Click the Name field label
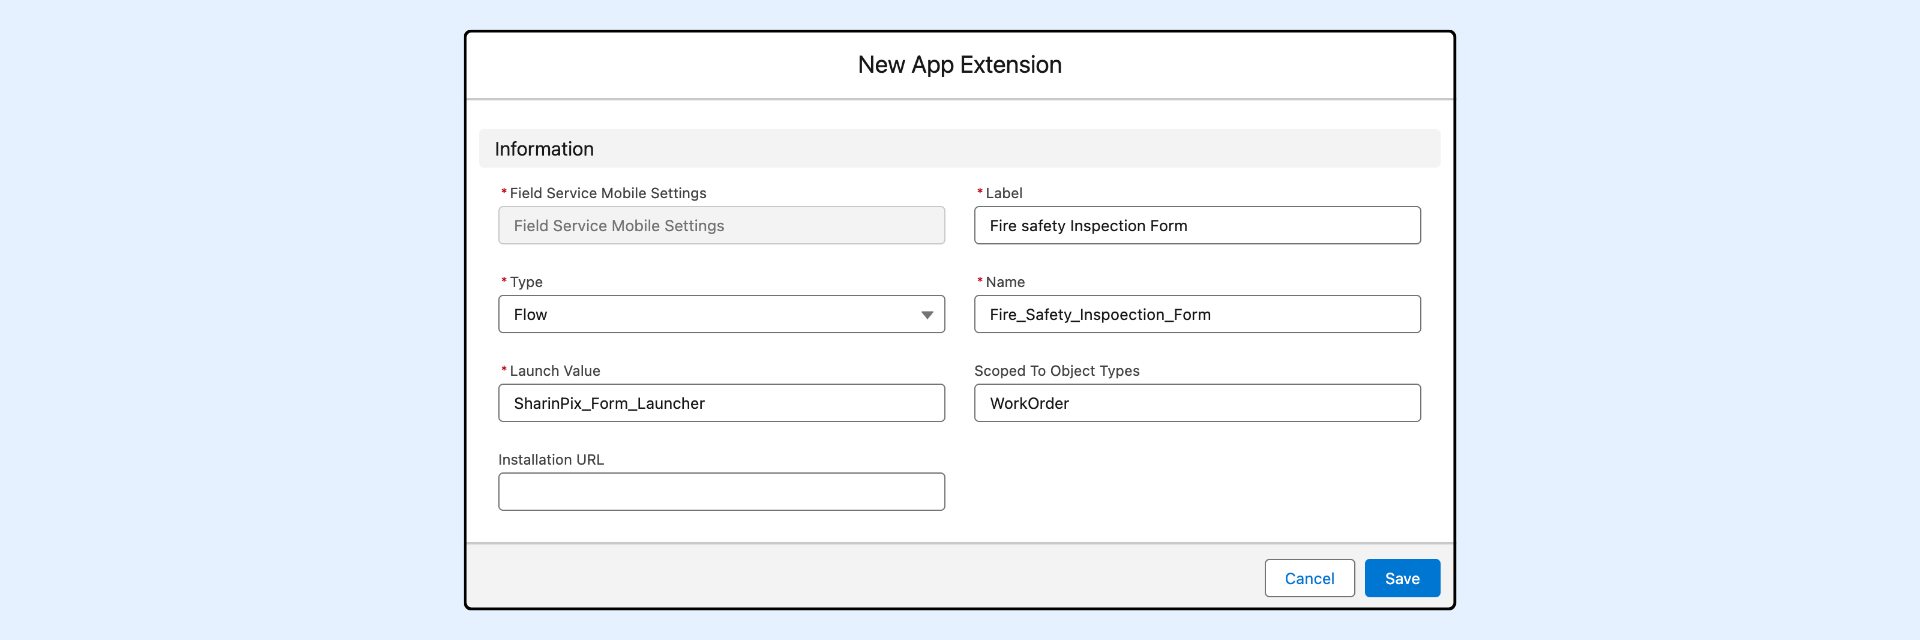The width and height of the screenshot is (1920, 640). point(1005,282)
